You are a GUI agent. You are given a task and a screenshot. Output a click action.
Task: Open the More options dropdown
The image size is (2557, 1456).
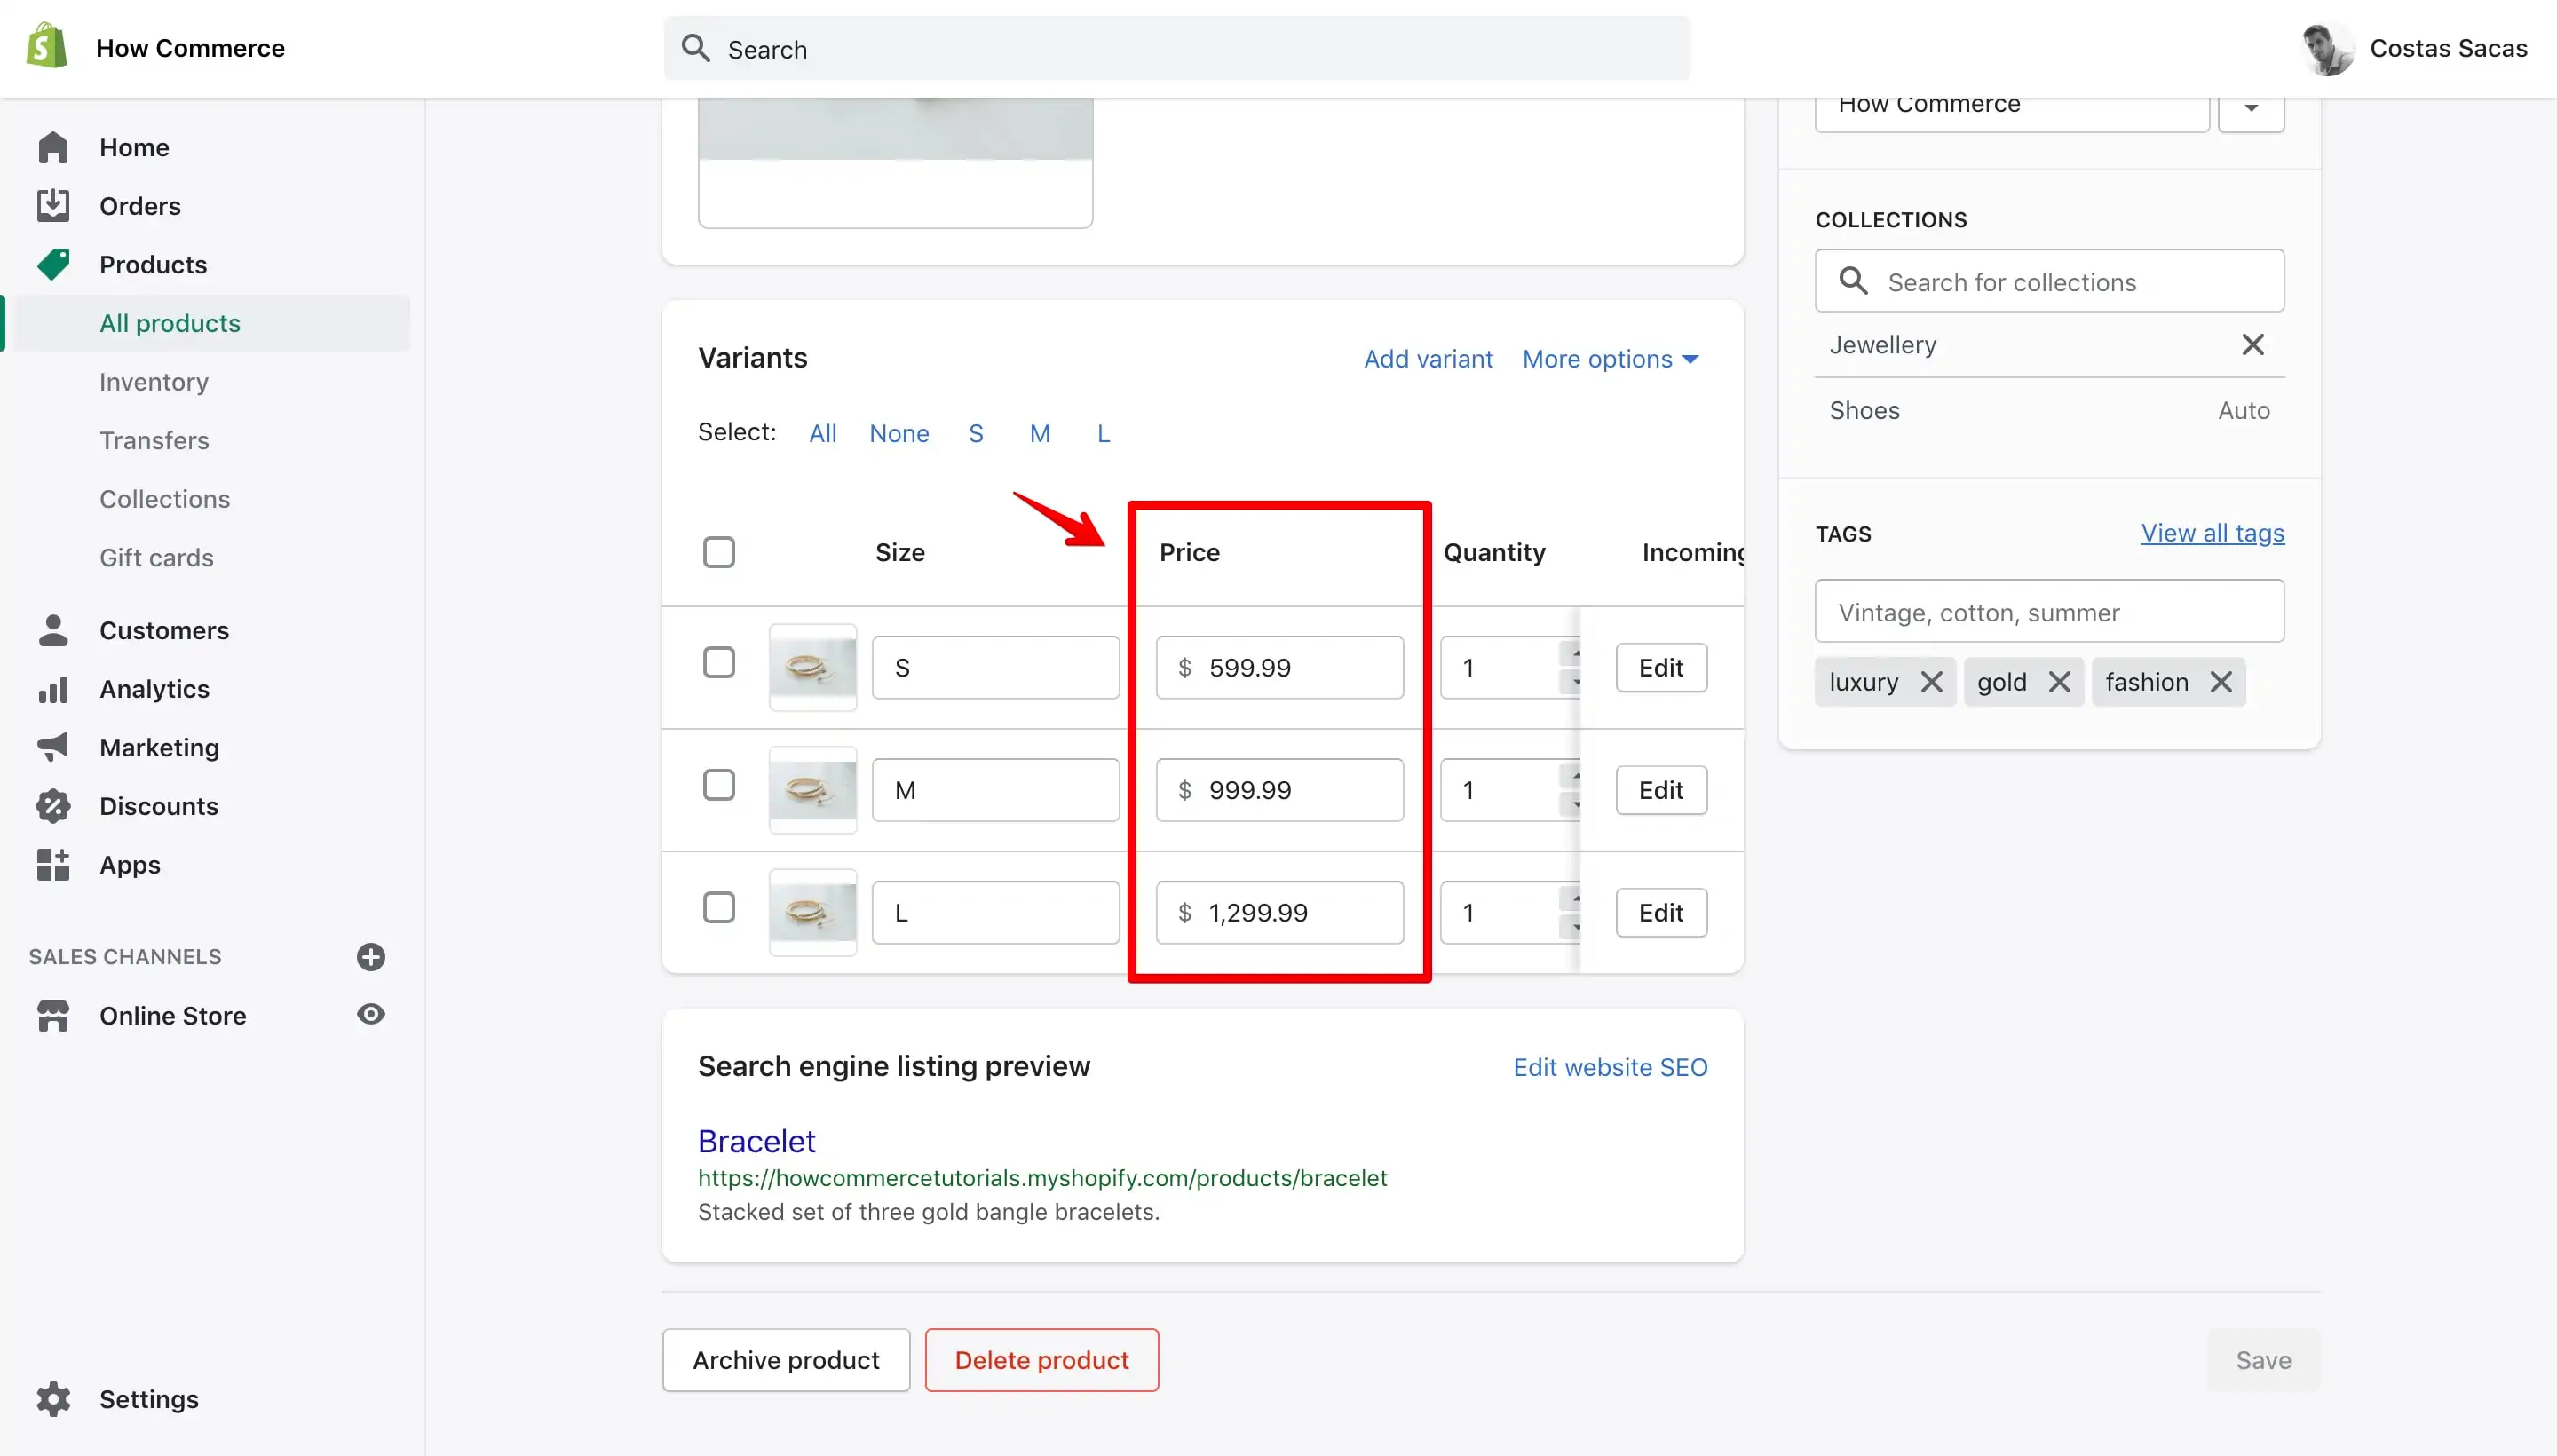1610,359
